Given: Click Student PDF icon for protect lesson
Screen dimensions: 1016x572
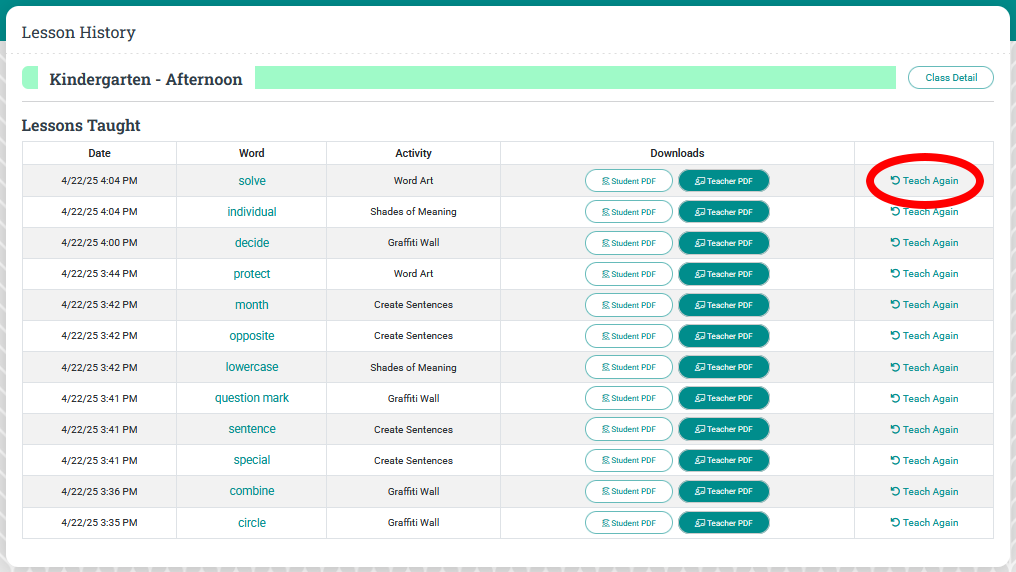Looking at the screenshot, I should click(606, 274).
